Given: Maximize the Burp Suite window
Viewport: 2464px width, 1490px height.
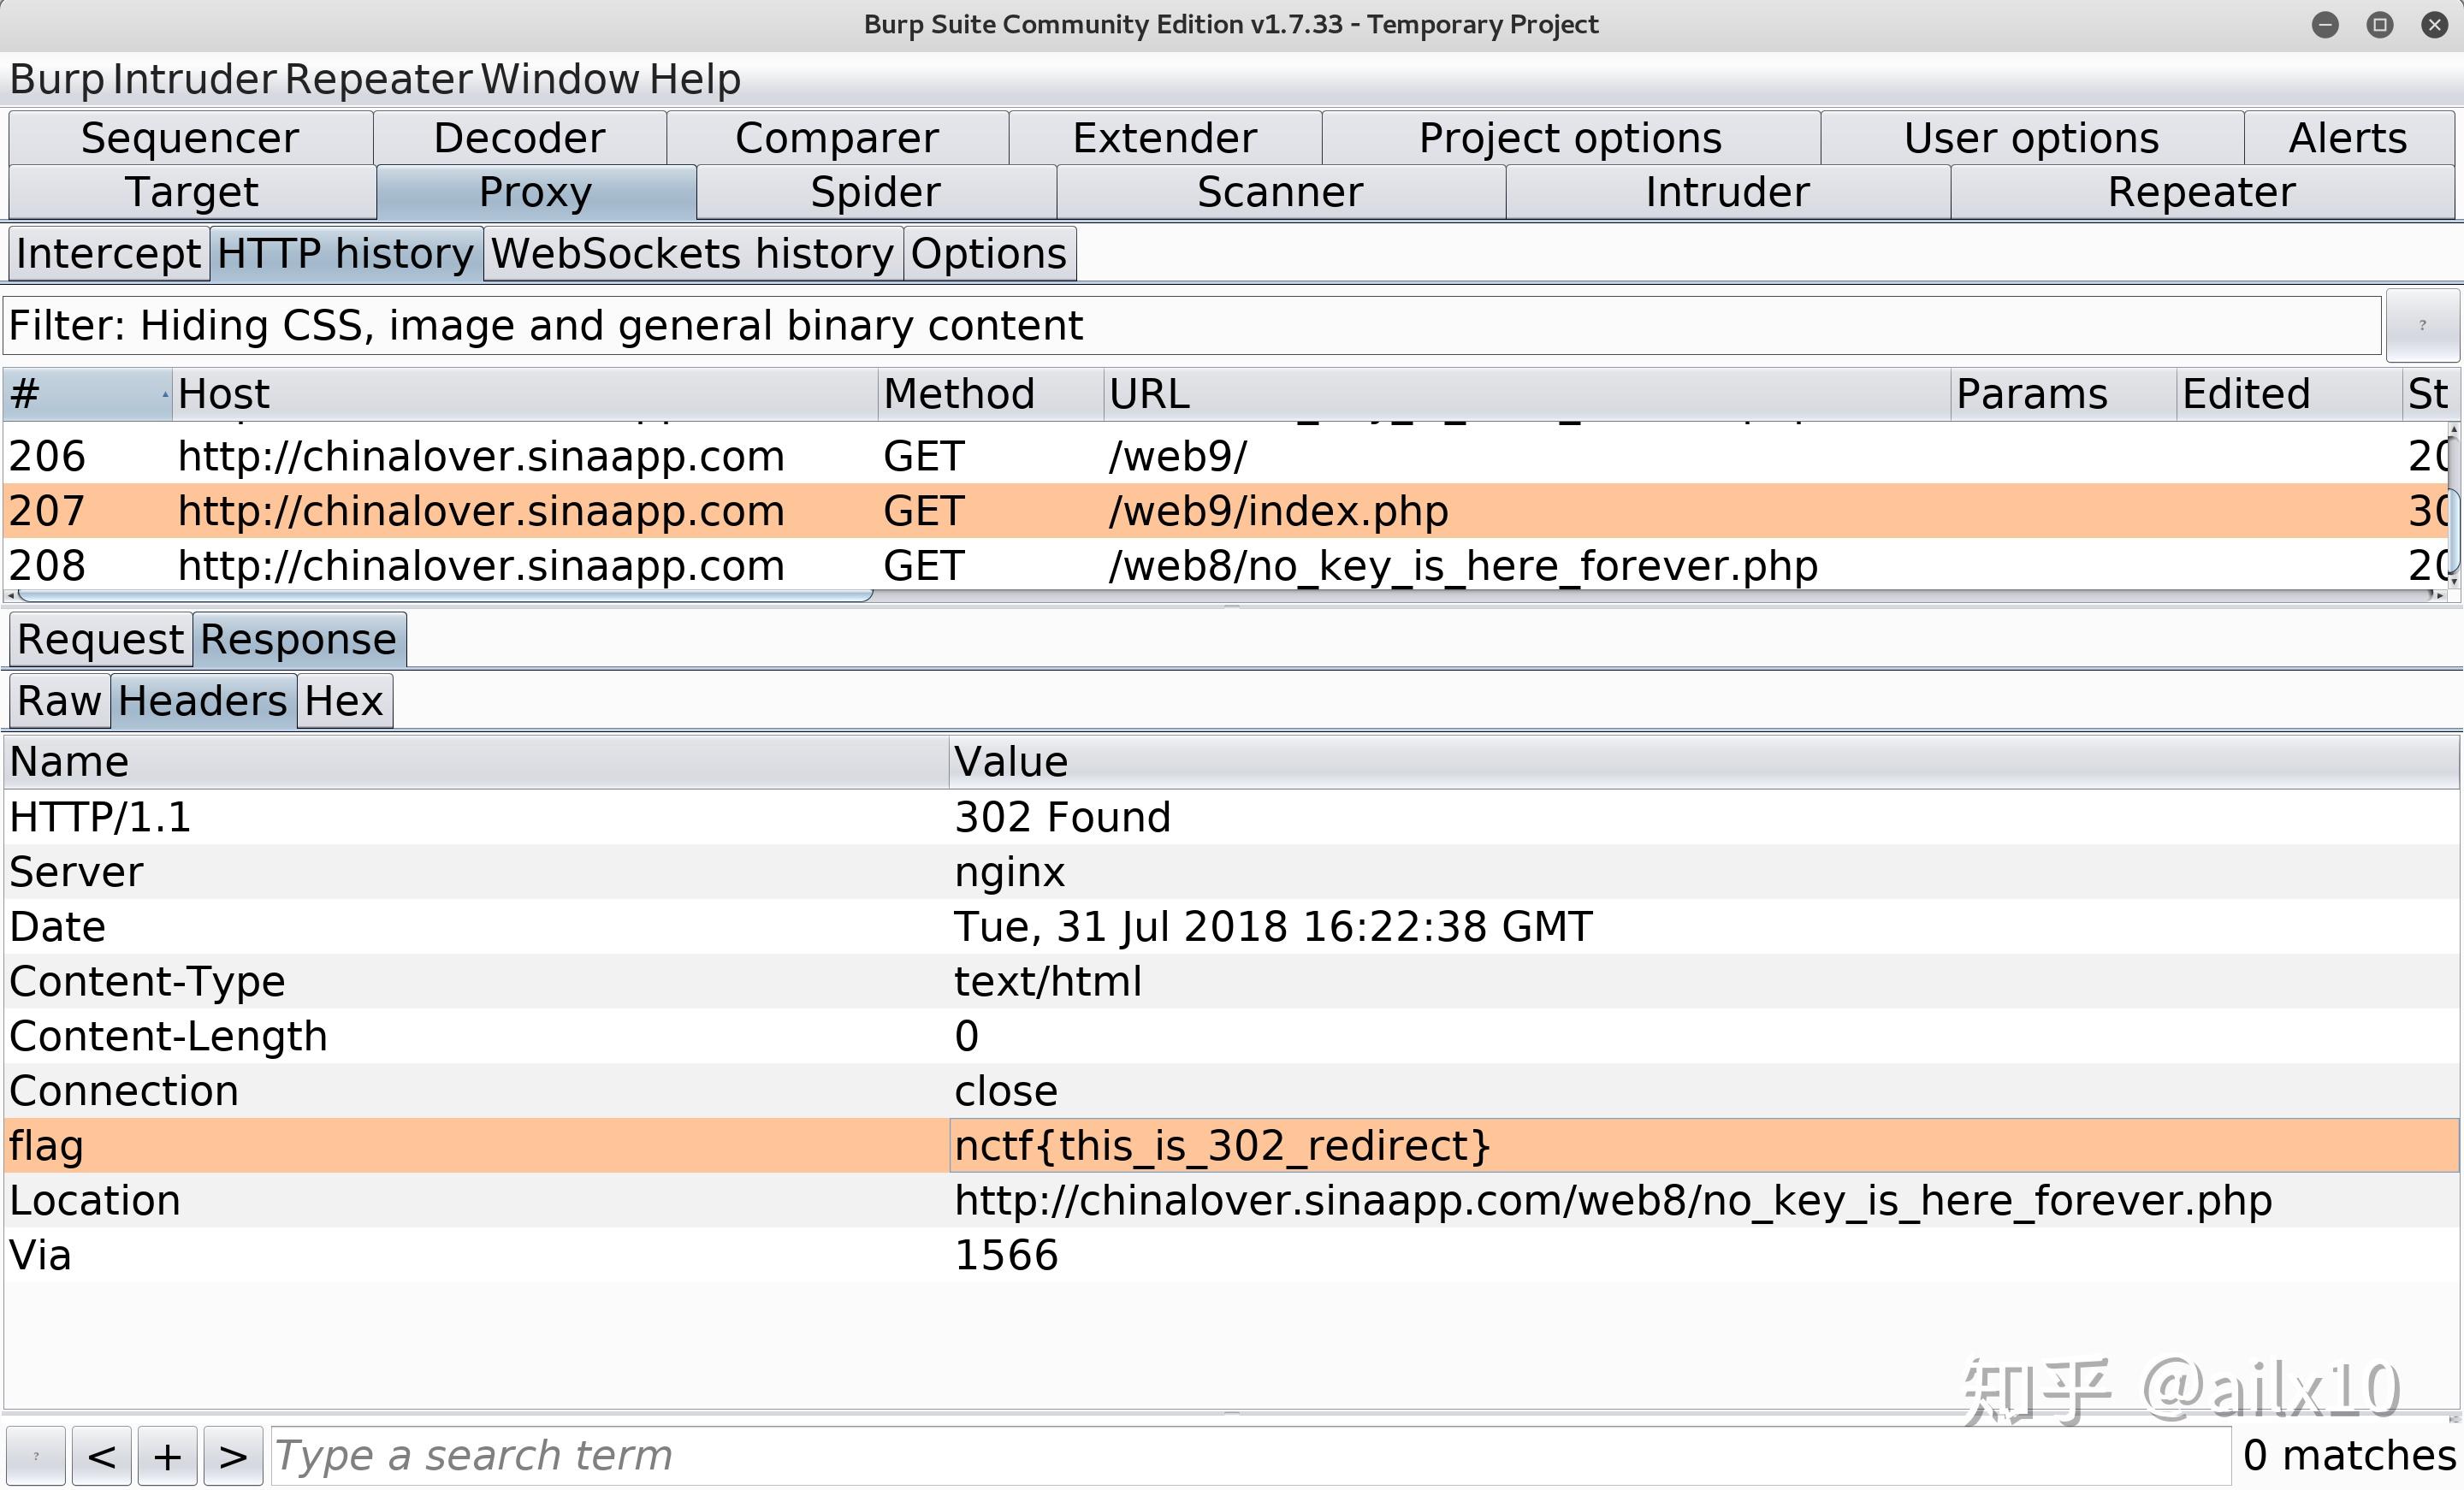Looking at the screenshot, I should click(2380, 24).
